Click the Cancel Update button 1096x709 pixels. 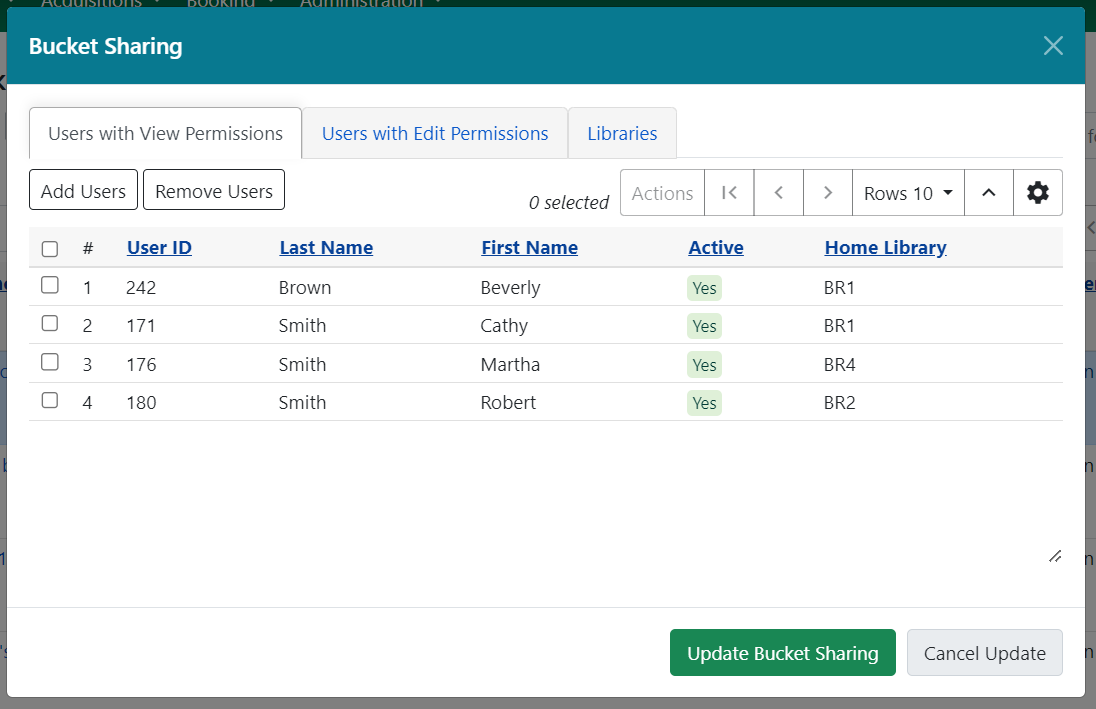click(x=984, y=653)
